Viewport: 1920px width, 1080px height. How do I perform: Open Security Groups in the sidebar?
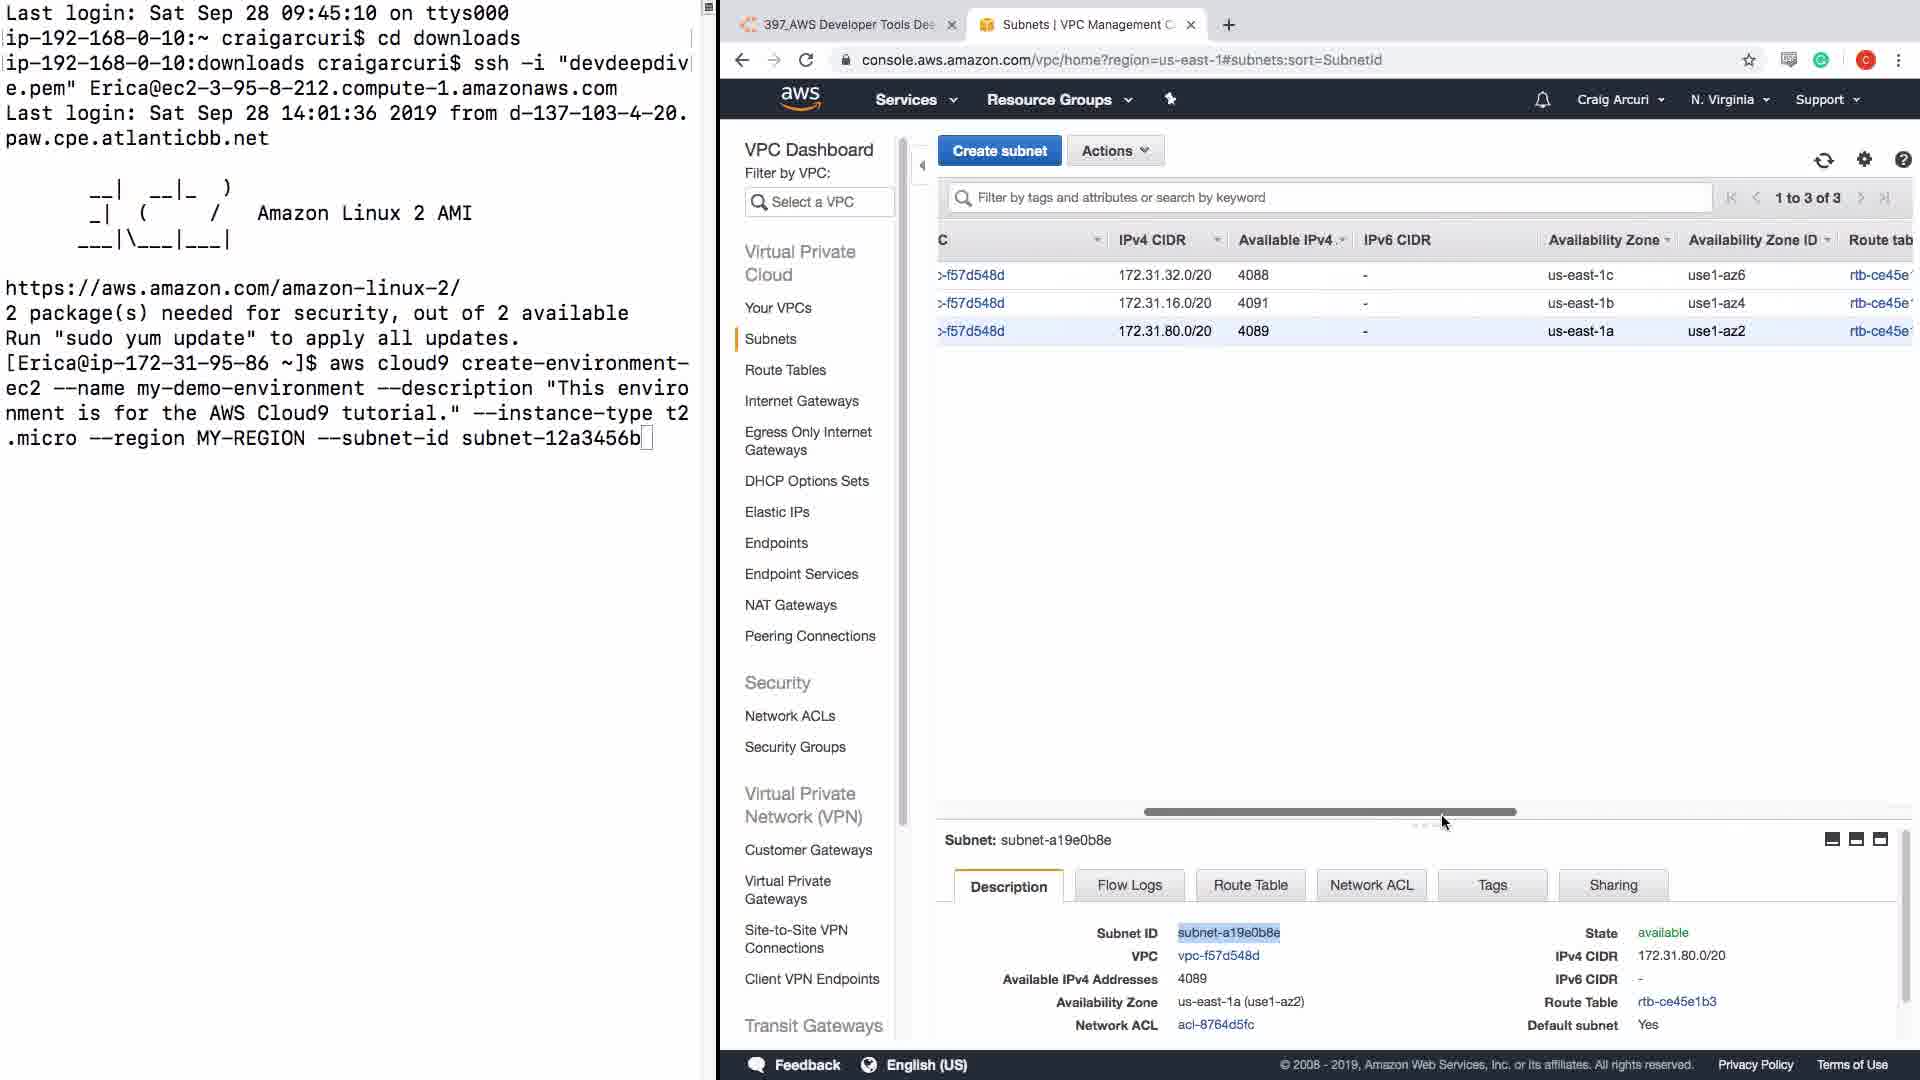(x=794, y=747)
